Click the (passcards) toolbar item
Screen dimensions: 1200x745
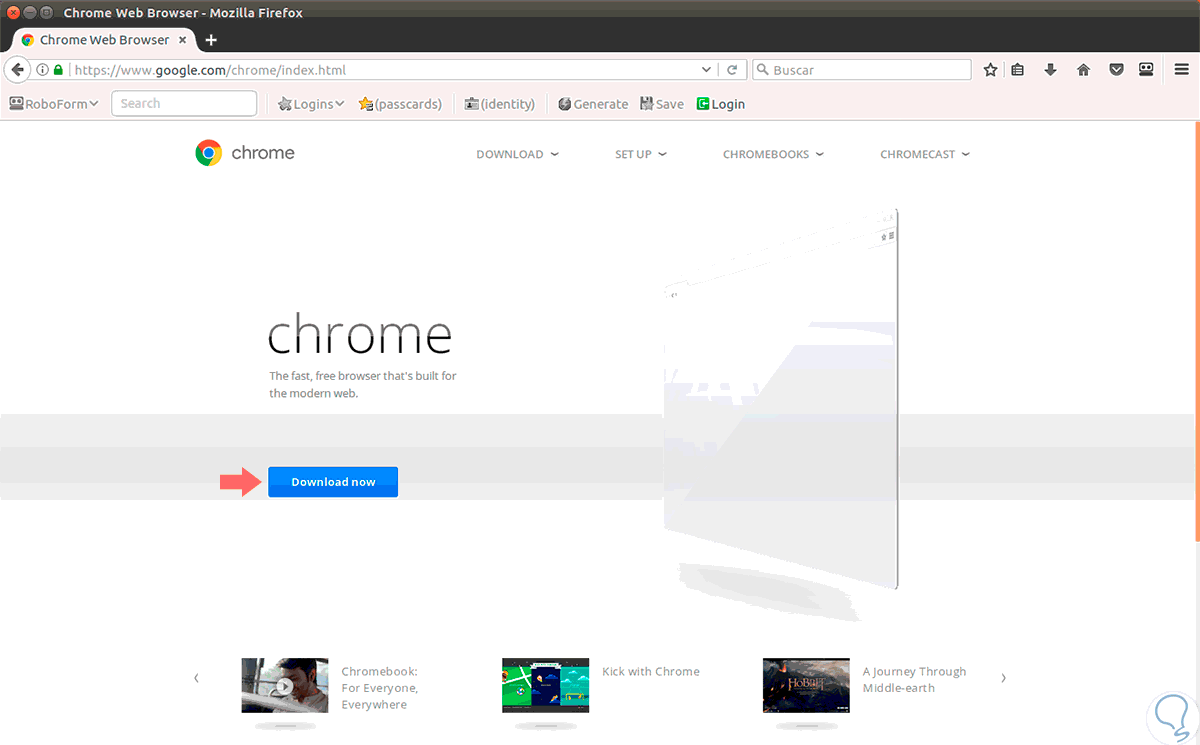(400, 104)
